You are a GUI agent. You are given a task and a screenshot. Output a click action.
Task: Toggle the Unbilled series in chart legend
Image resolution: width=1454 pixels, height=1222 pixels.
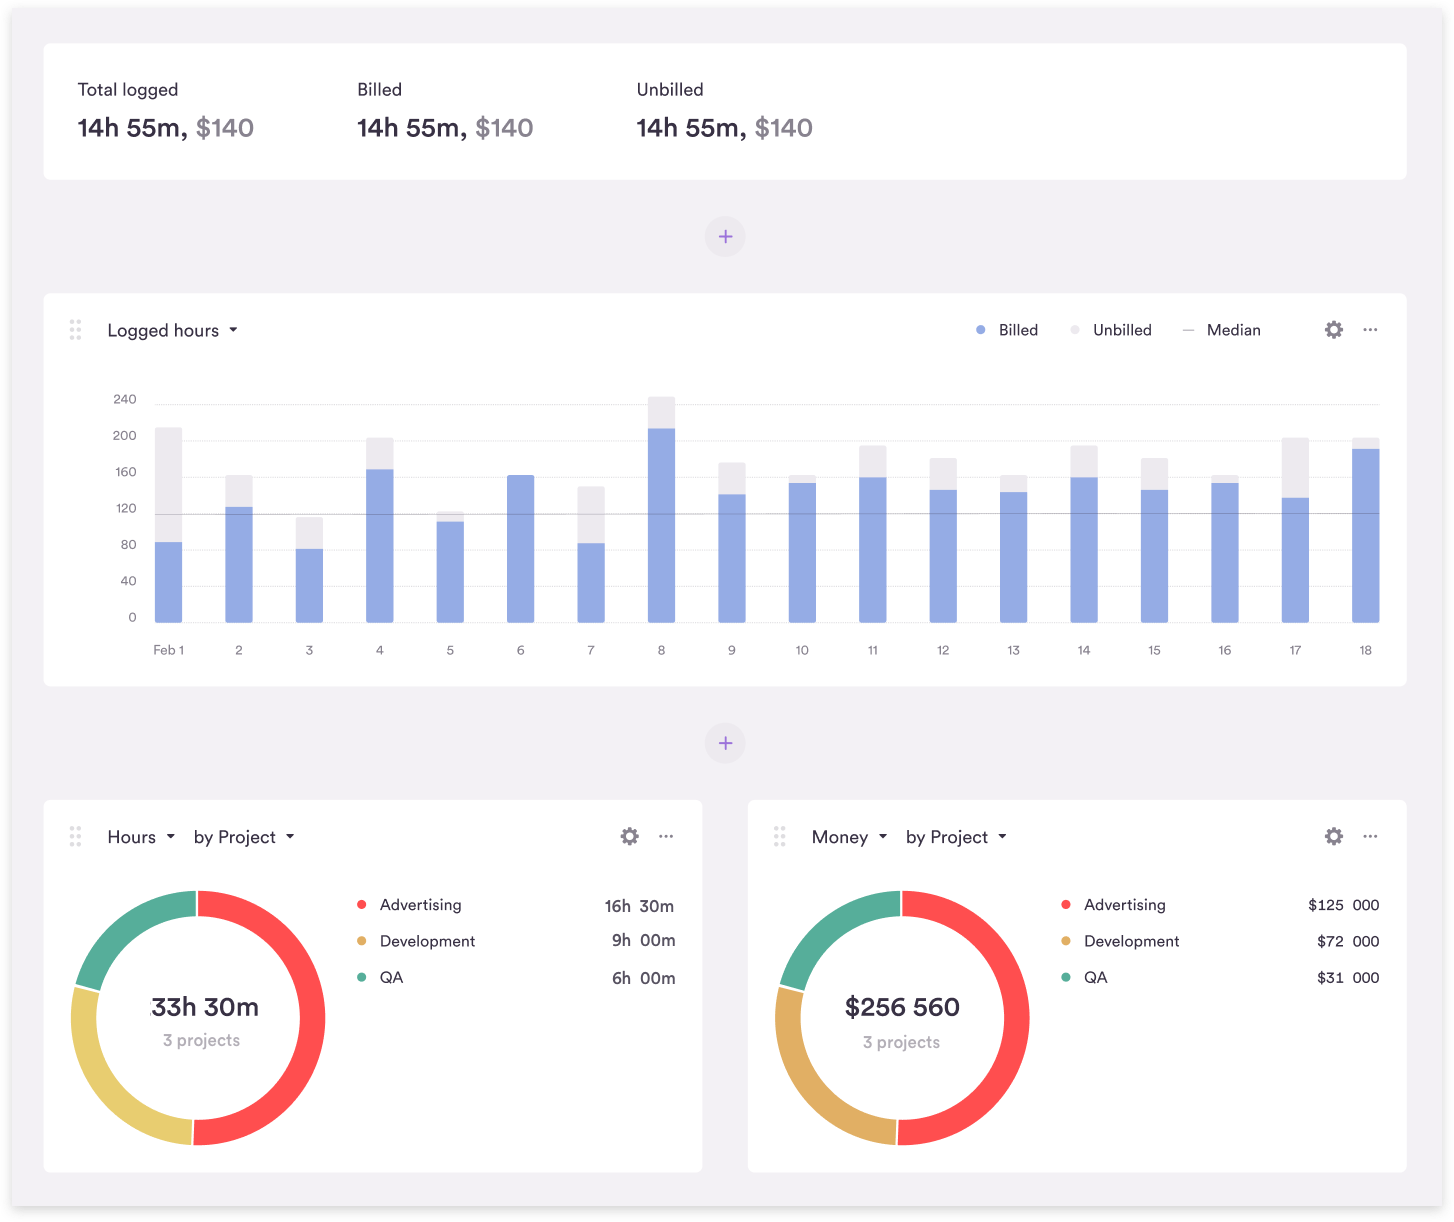click(1112, 330)
